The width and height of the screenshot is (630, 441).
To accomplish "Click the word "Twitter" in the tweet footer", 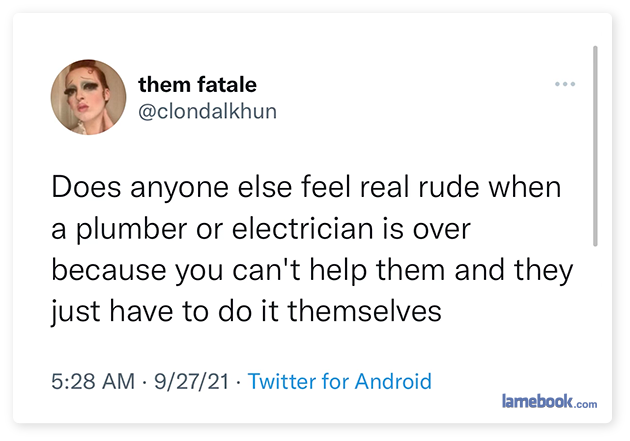I will 281,381.
